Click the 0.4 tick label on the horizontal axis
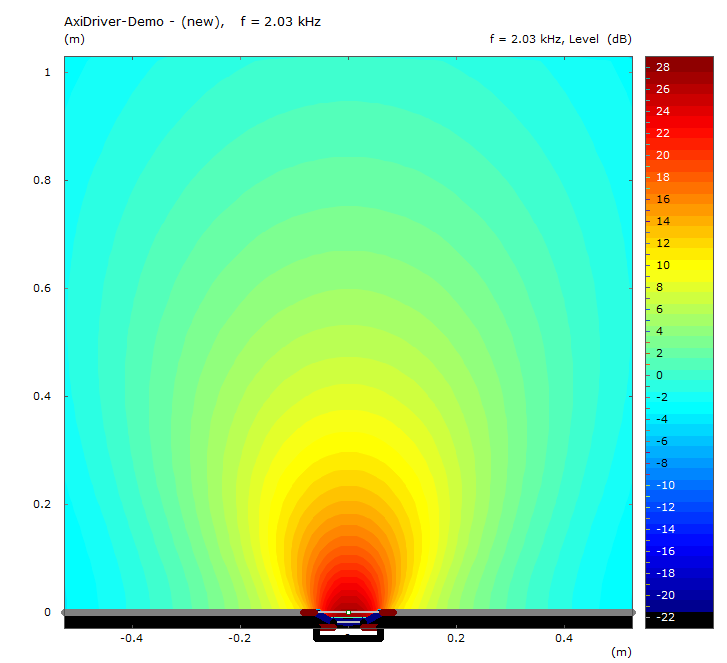727x663 pixels. tap(565, 637)
